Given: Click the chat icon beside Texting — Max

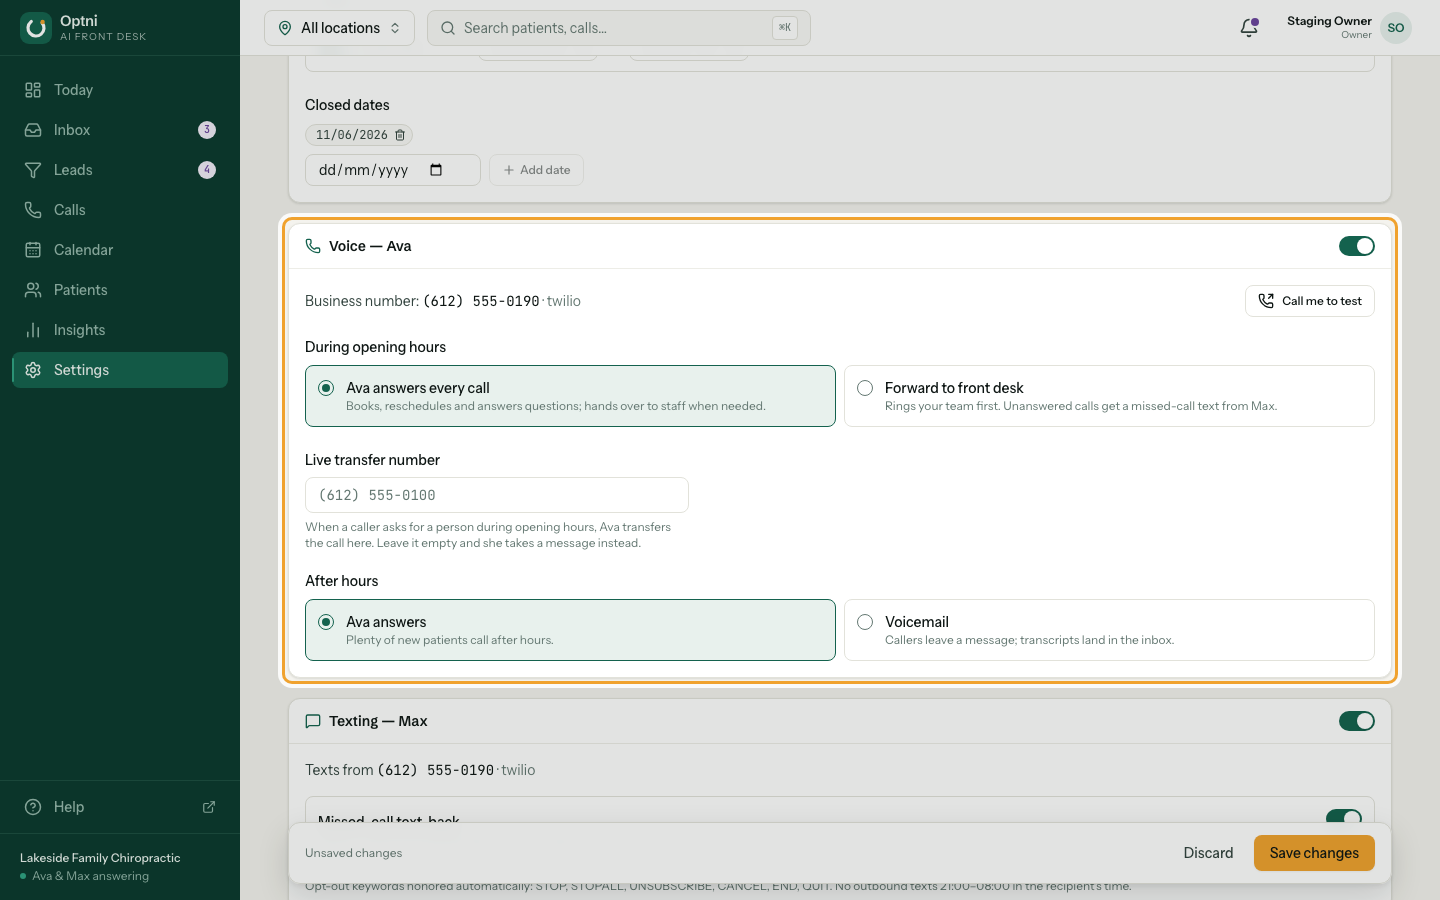Looking at the screenshot, I should (313, 721).
